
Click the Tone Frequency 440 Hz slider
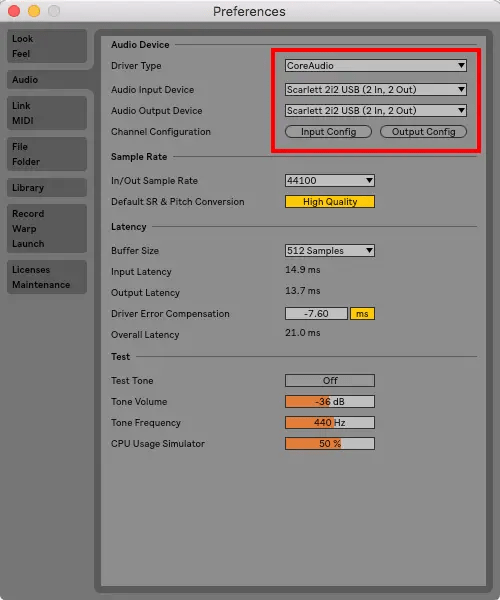330,423
